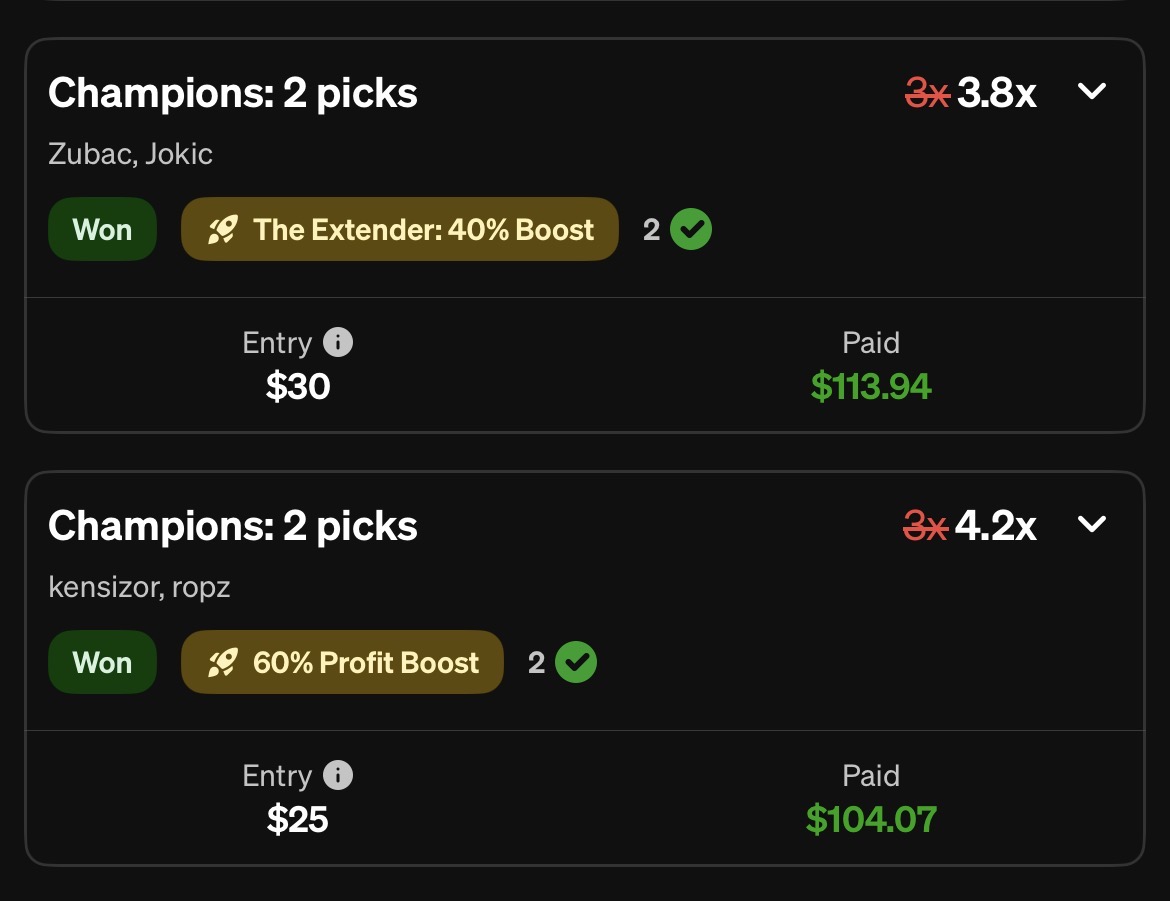
Task: Click info icon beside $30 Entry label
Action: 338,343
